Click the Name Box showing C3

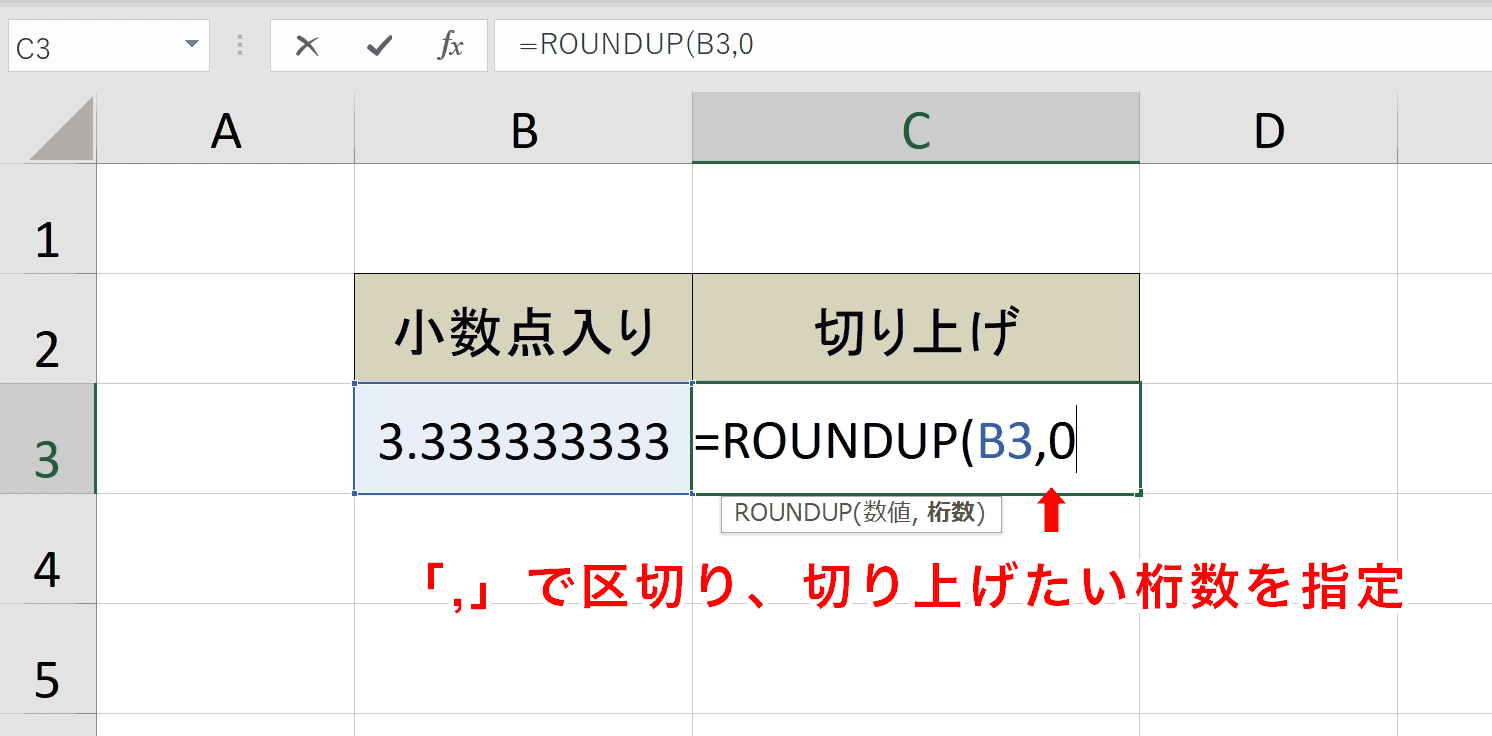tap(109, 46)
